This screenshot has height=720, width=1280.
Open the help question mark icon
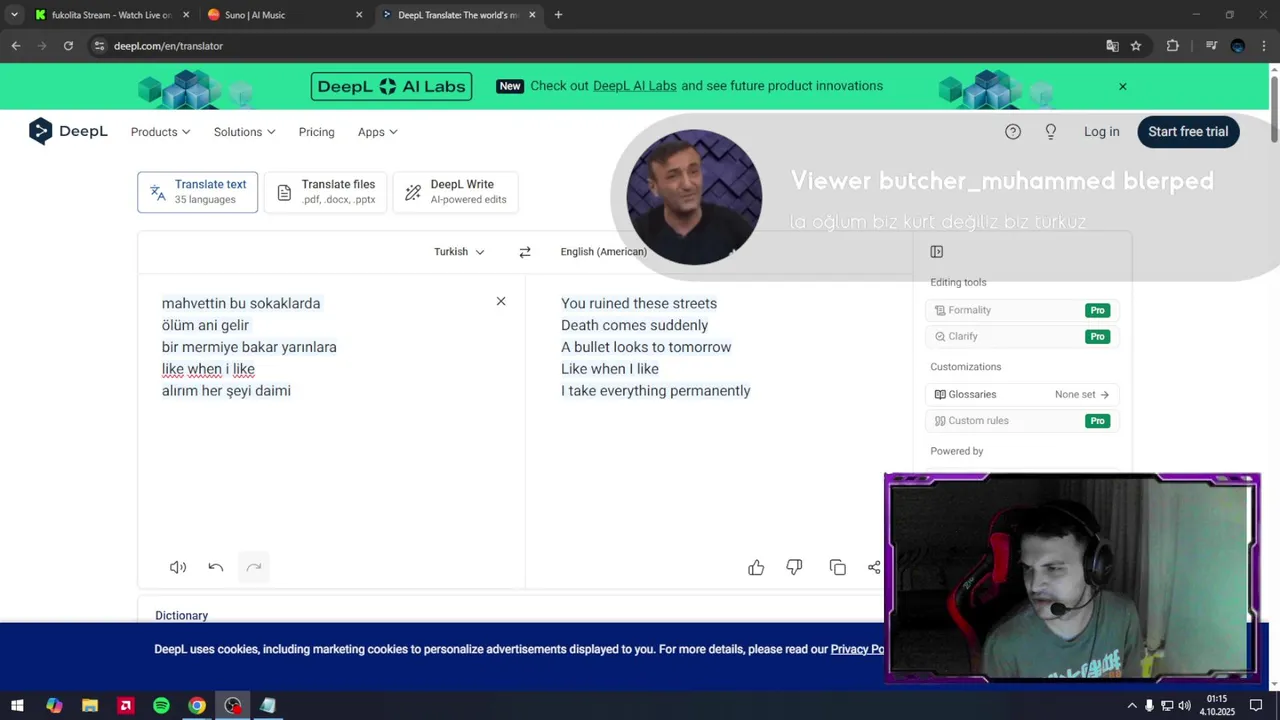tap(1013, 132)
